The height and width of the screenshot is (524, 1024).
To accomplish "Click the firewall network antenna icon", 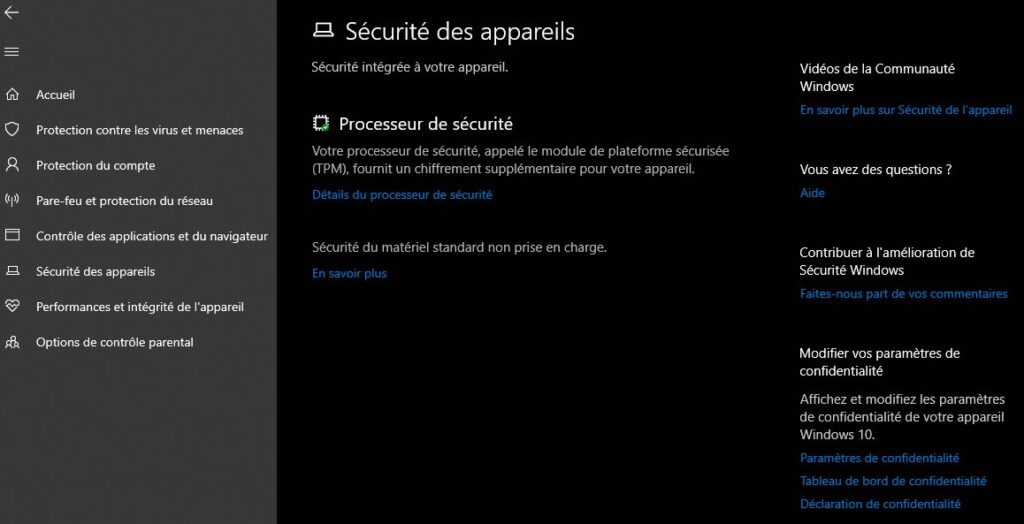I will (12, 200).
